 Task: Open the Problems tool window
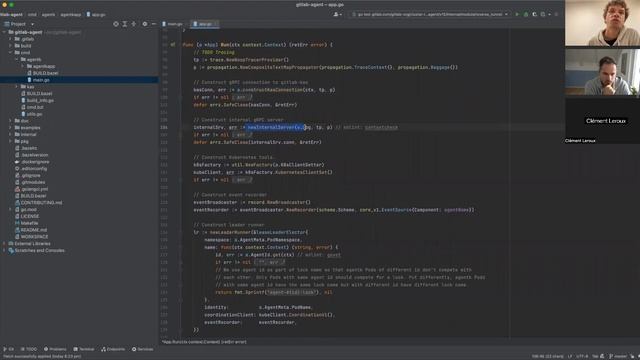click(x=55, y=349)
